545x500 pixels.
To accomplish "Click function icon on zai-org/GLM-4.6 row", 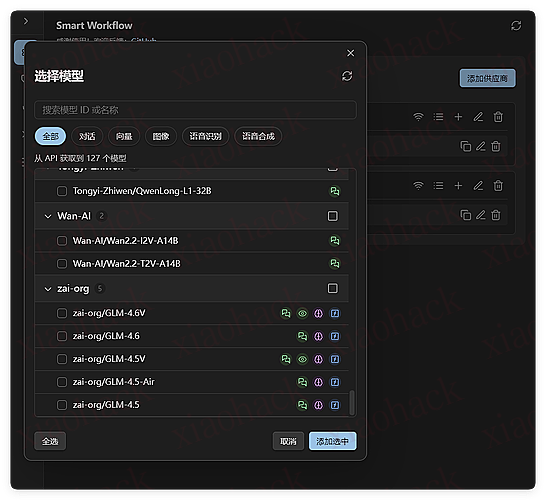I will 335,336.
